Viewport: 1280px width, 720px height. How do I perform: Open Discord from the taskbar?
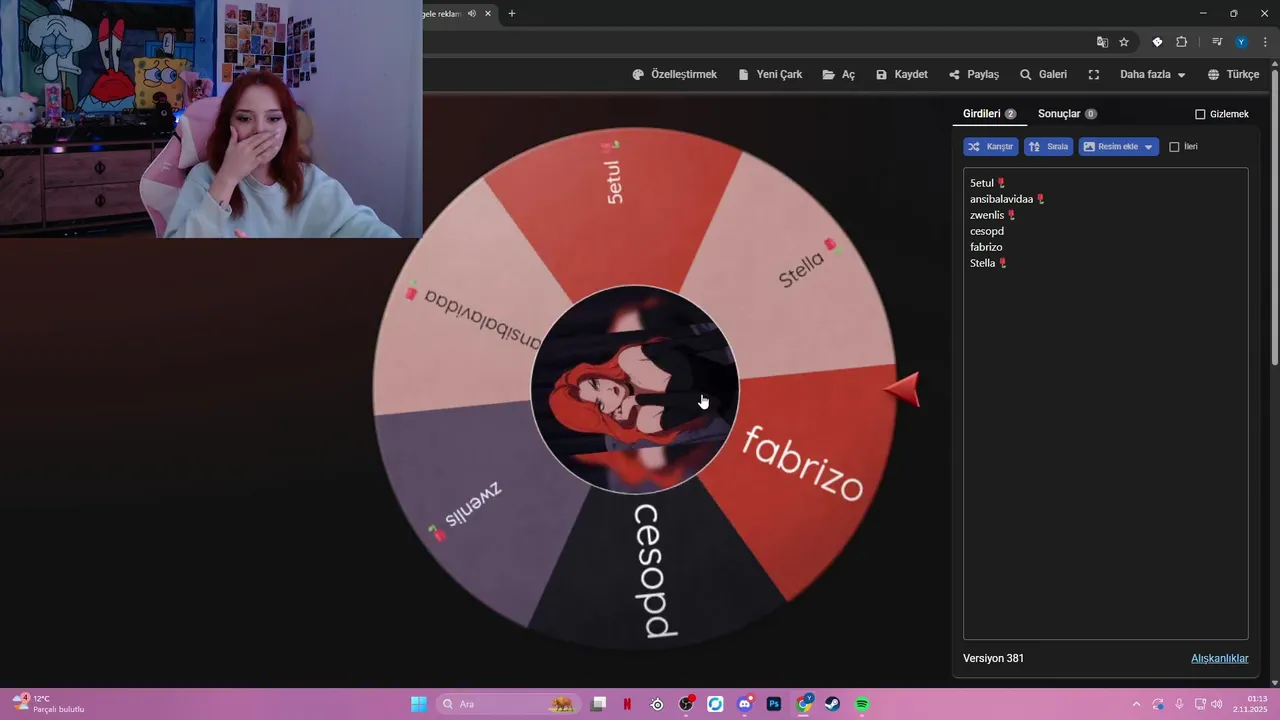point(744,704)
